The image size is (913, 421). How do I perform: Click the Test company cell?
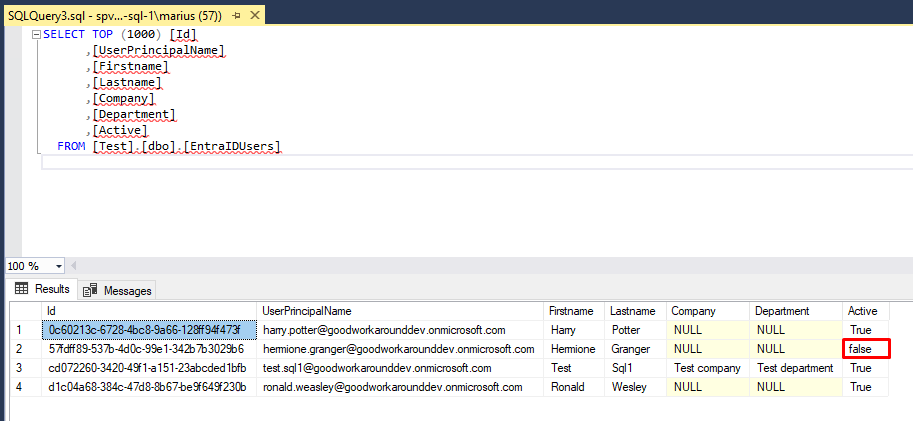pyautogui.click(x=708, y=368)
